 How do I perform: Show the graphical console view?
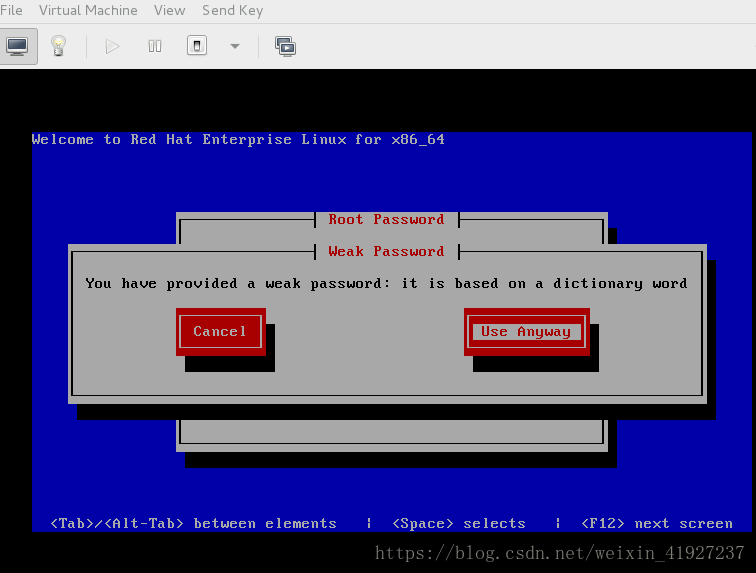pos(18,46)
